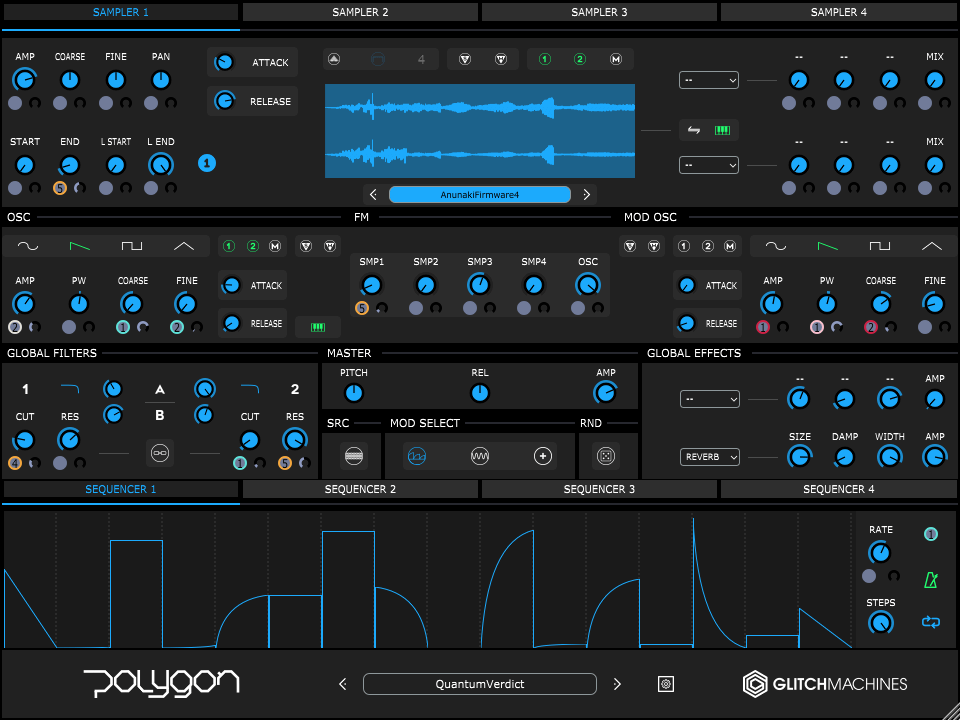960x720 pixels.
Task: Select square waveform in MOD OSC section
Action: [880, 246]
